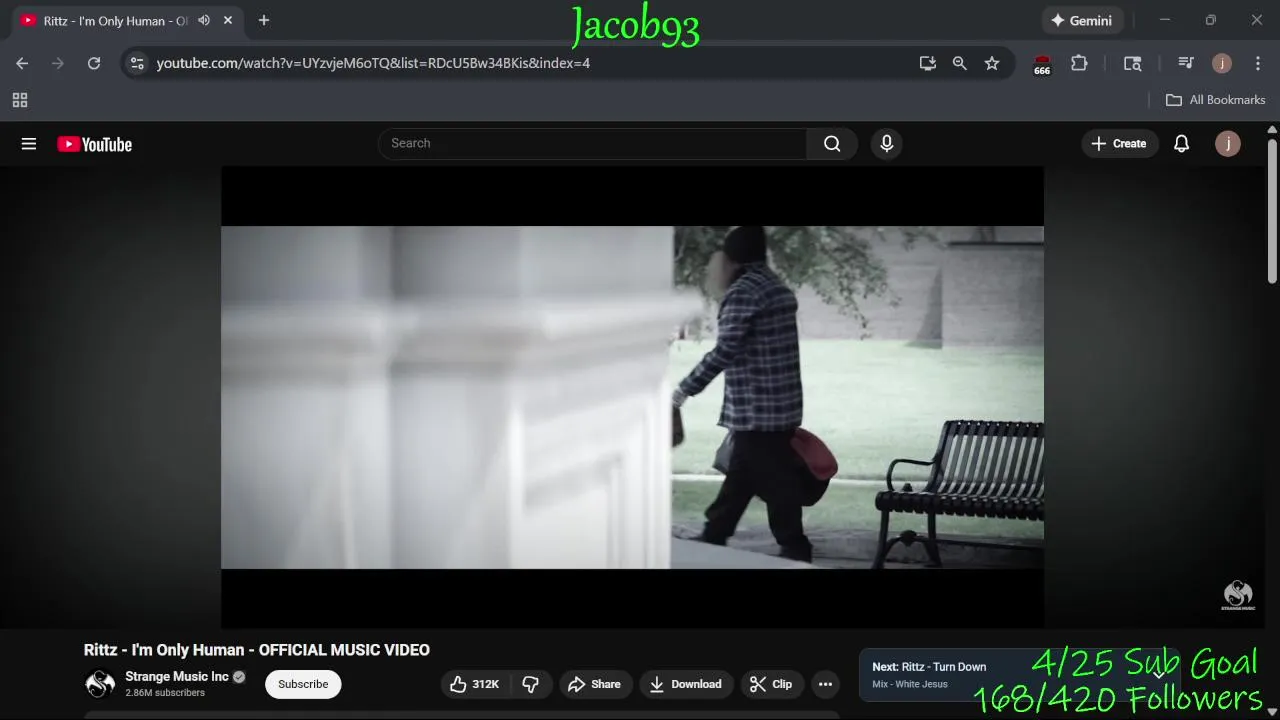
Task: Go back to the previous page
Action: coord(22,63)
